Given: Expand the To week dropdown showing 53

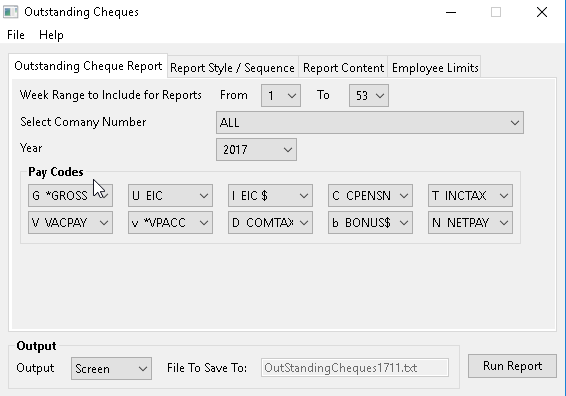Looking at the screenshot, I should coord(369,96).
